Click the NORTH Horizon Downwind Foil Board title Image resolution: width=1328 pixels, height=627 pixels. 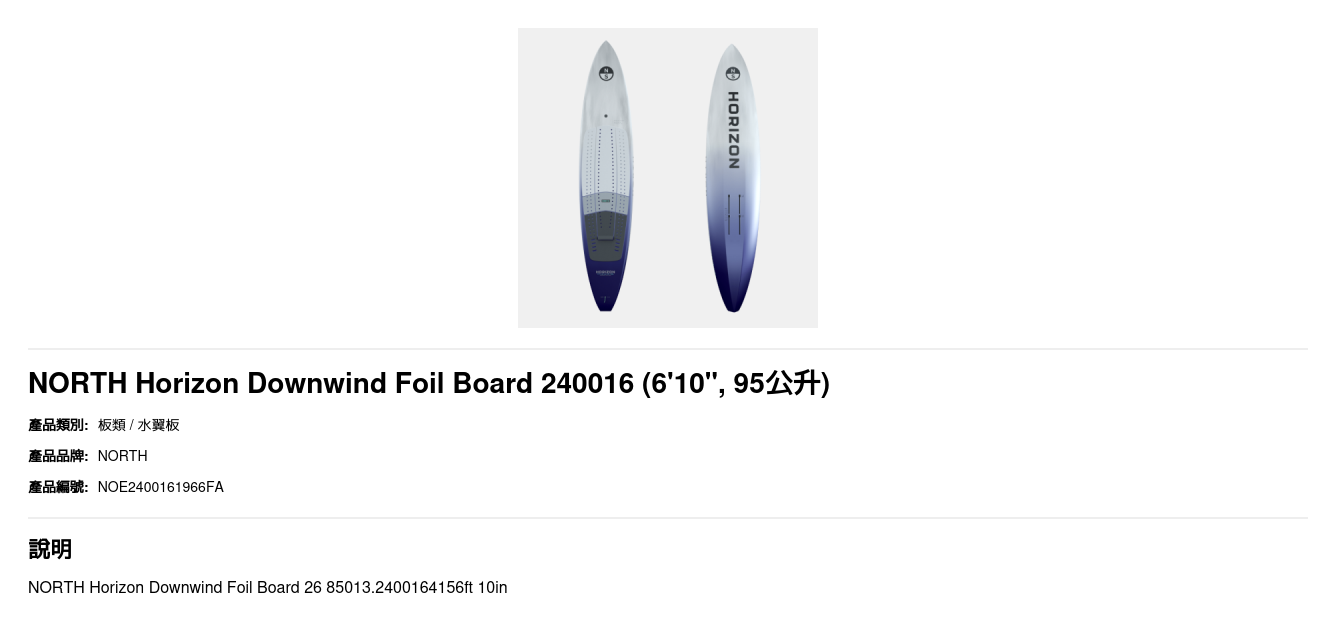click(x=429, y=383)
